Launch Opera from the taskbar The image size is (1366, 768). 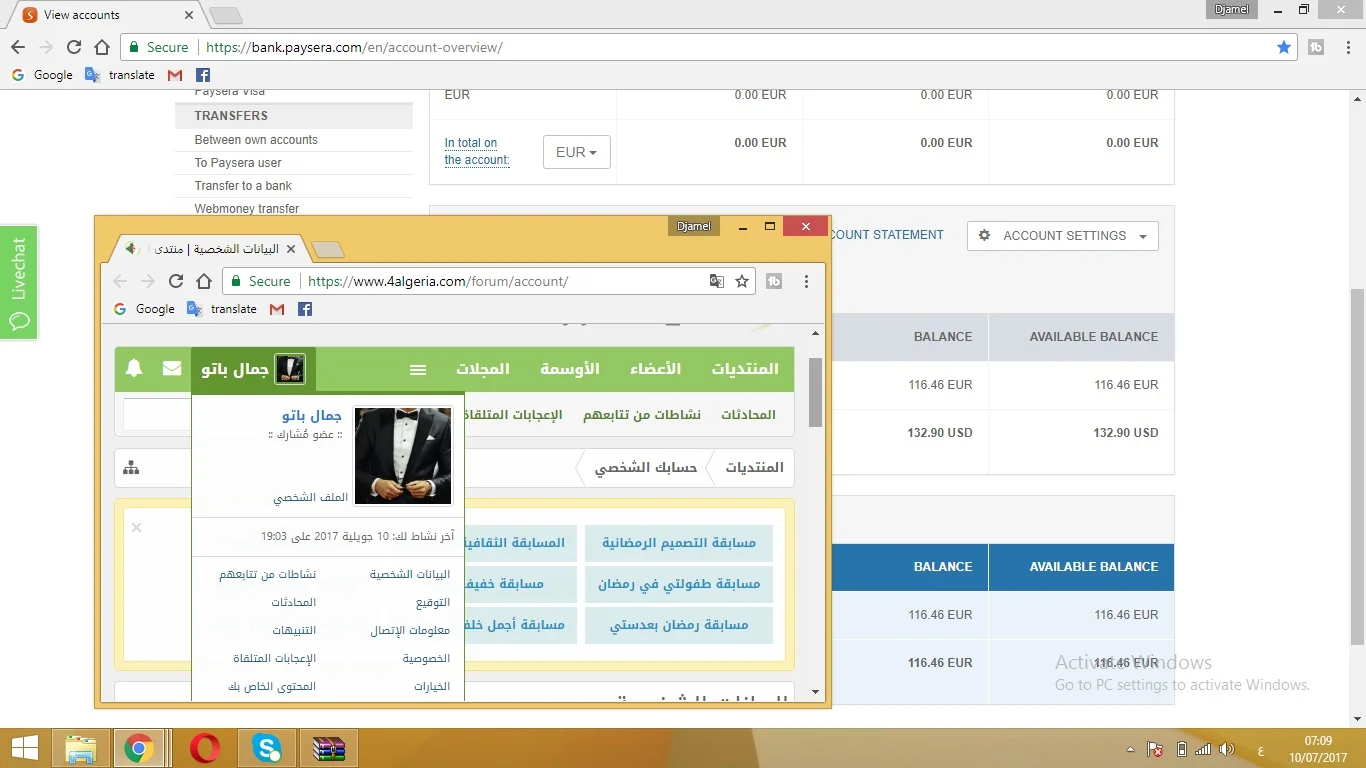pos(205,748)
